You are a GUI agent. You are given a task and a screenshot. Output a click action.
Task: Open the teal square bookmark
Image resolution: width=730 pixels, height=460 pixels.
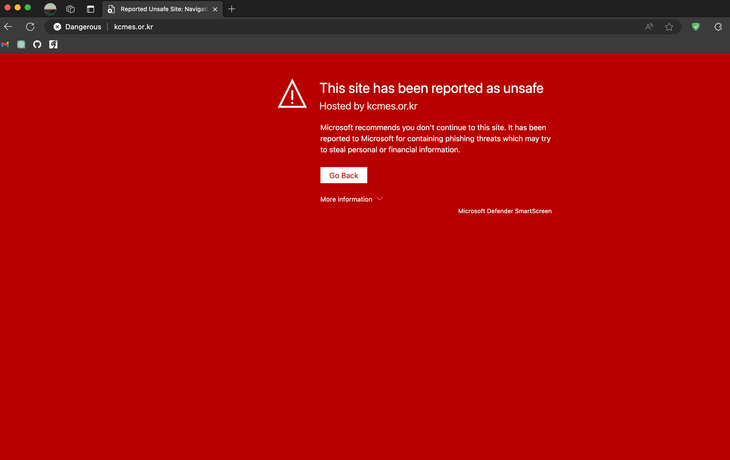21,44
